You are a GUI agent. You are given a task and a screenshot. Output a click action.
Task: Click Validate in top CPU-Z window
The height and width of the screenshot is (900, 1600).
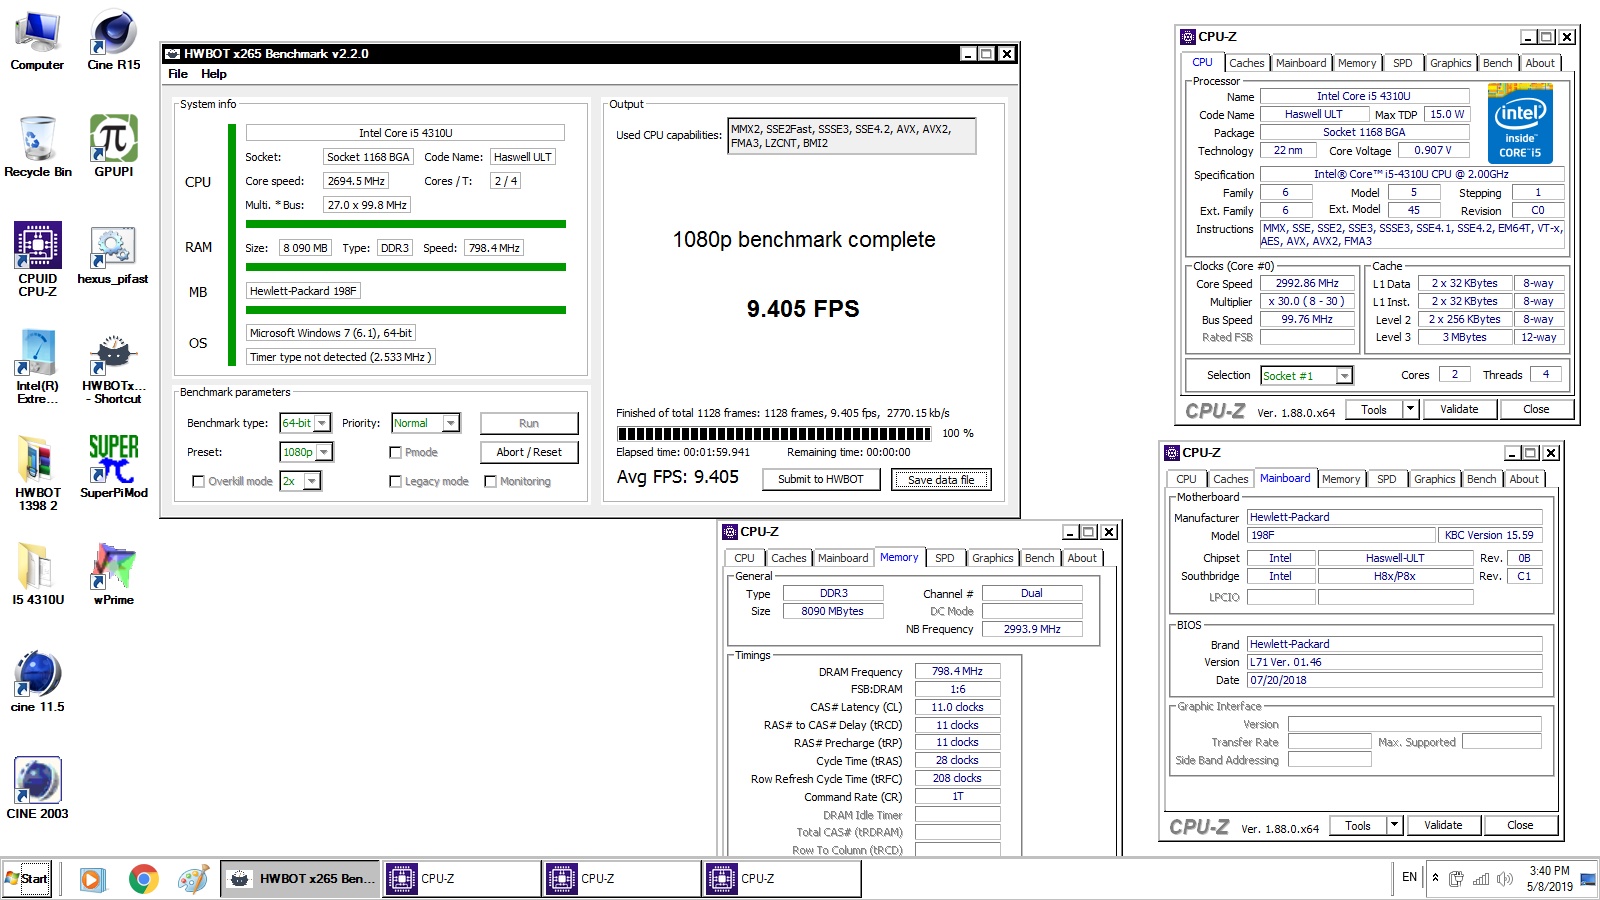(x=1459, y=409)
